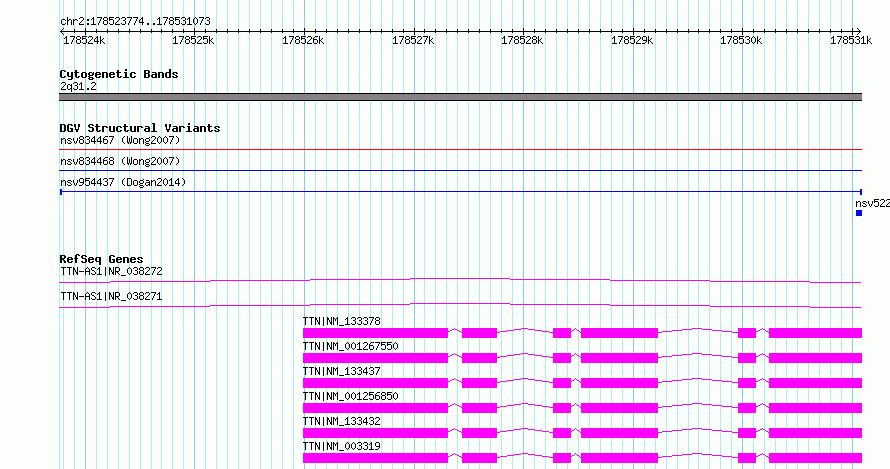This screenshot has width=890, height=469.
Task: Click the blue nsv834468 variant line
Action: tap(460, 171)
